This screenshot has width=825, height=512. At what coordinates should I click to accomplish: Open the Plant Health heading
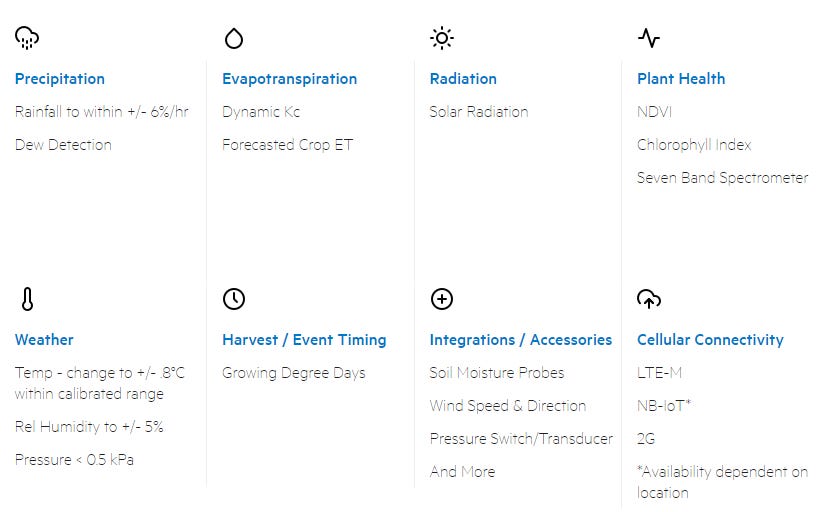(681, 79)
